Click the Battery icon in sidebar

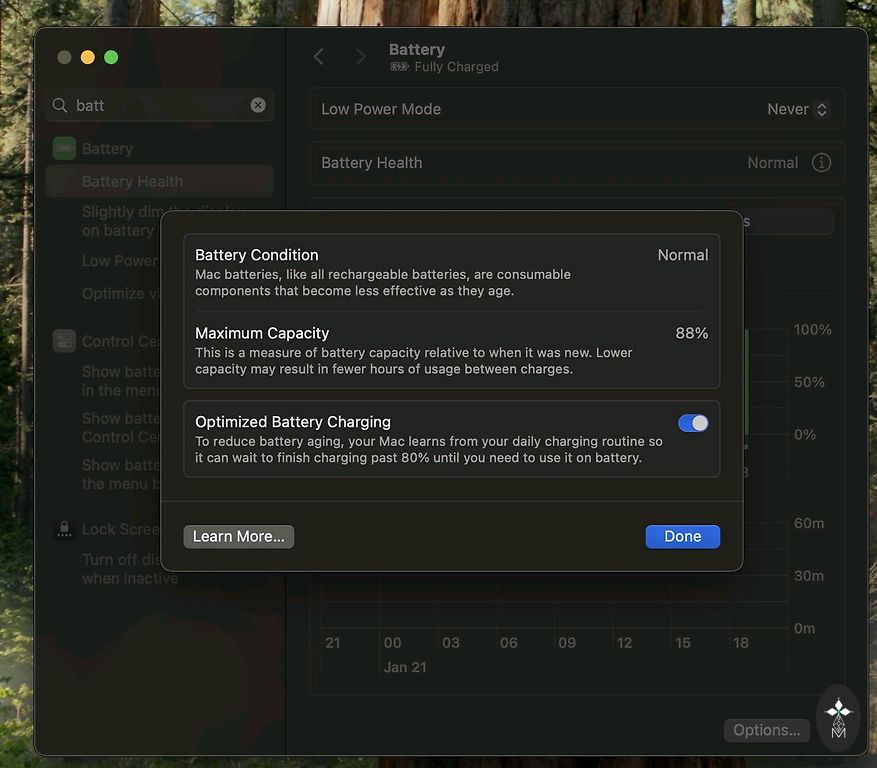pos(64,149)
